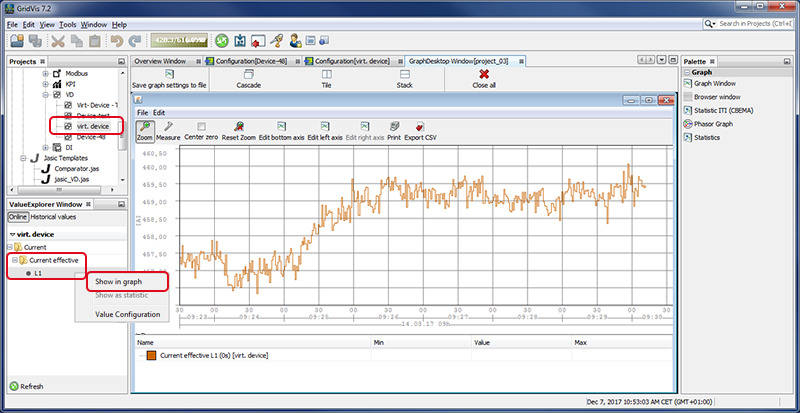The height and width of the screenshot is (413, 800).
Task: Expand the DI node in Projects tree
Action: (x=45, y=147)
